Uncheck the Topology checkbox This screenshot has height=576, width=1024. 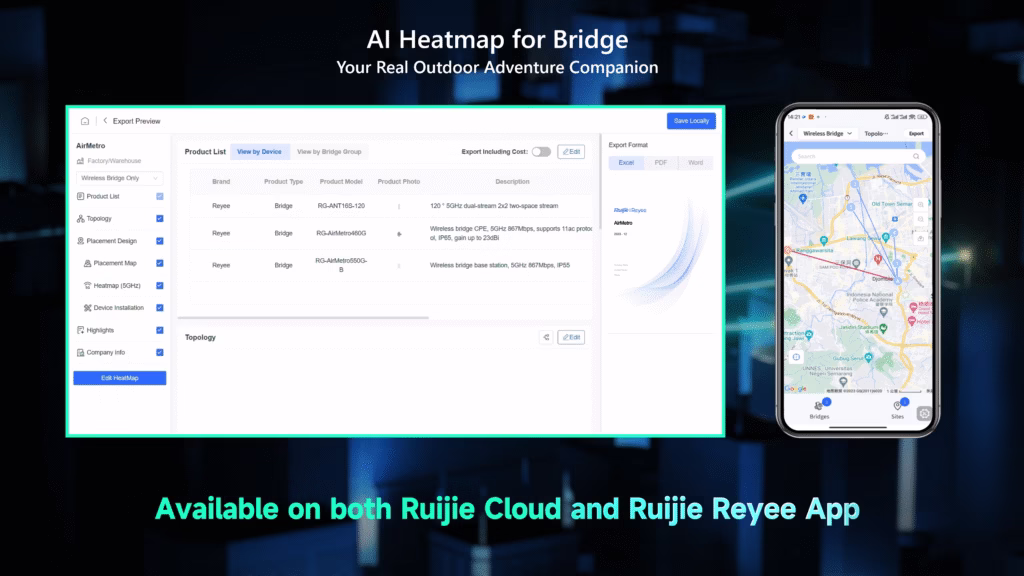coord(160,219)
